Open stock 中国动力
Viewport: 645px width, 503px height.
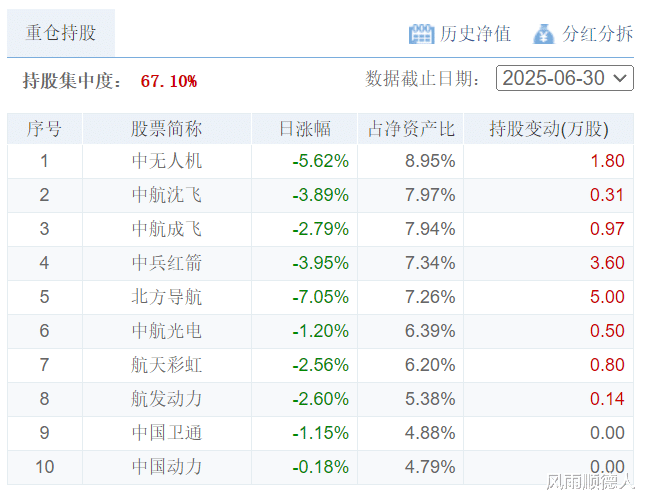(x=167, y=467)
